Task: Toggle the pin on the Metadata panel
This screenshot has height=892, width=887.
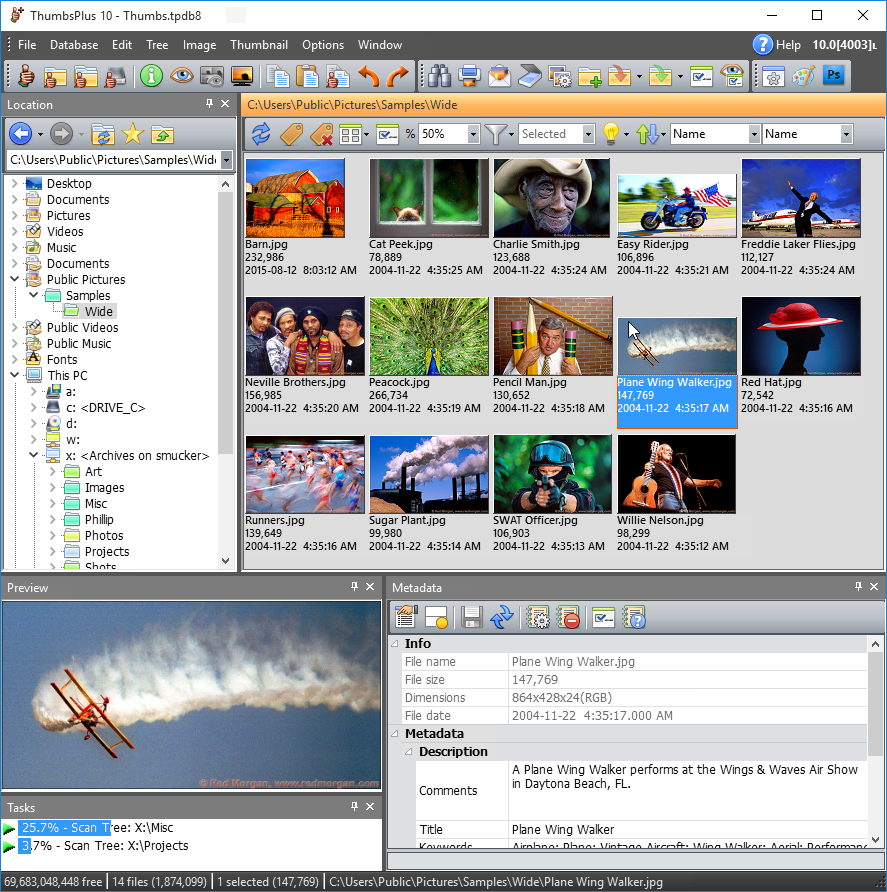Action: 858,587
